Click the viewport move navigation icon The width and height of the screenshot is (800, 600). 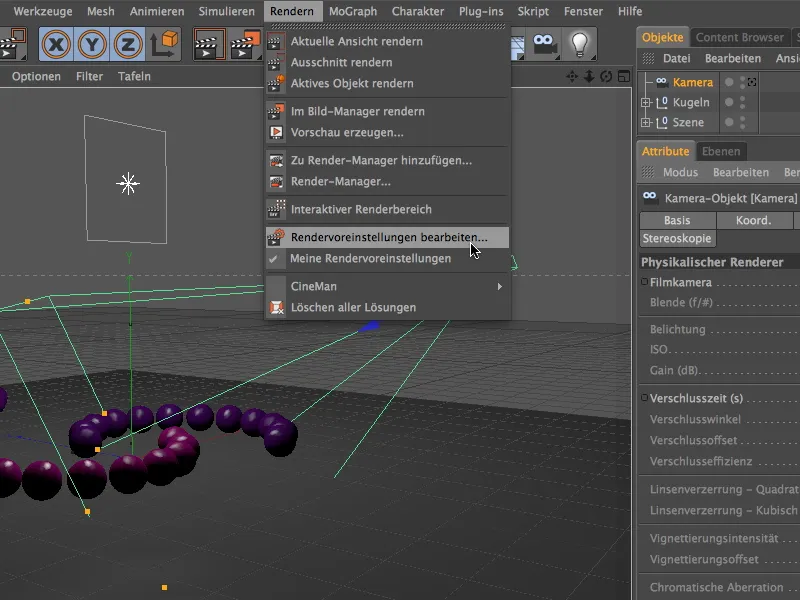(x=572, y=77)
